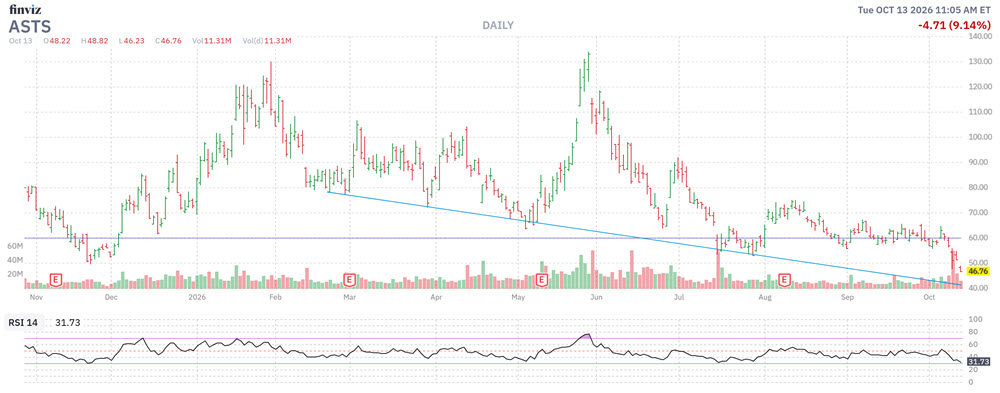Click the 120.00 price axis label
The image size is (1000, 393).
click(x=980, y=87)
